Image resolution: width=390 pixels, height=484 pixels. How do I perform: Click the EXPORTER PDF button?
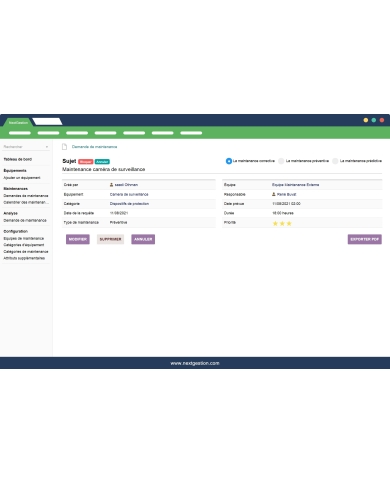[365, 239]
